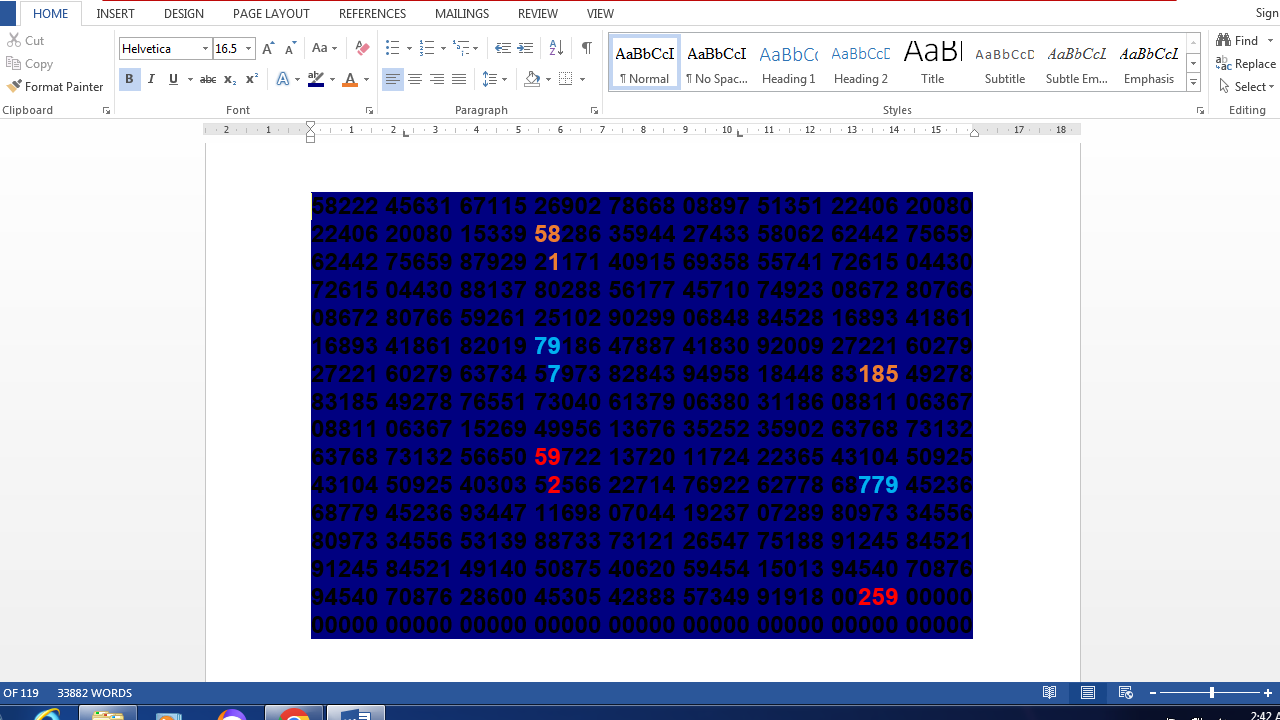Image resolution: width=1280 pixels, height=720 pixels.
Task: Click the Replace button in Editing
Action: point(1246,63)
